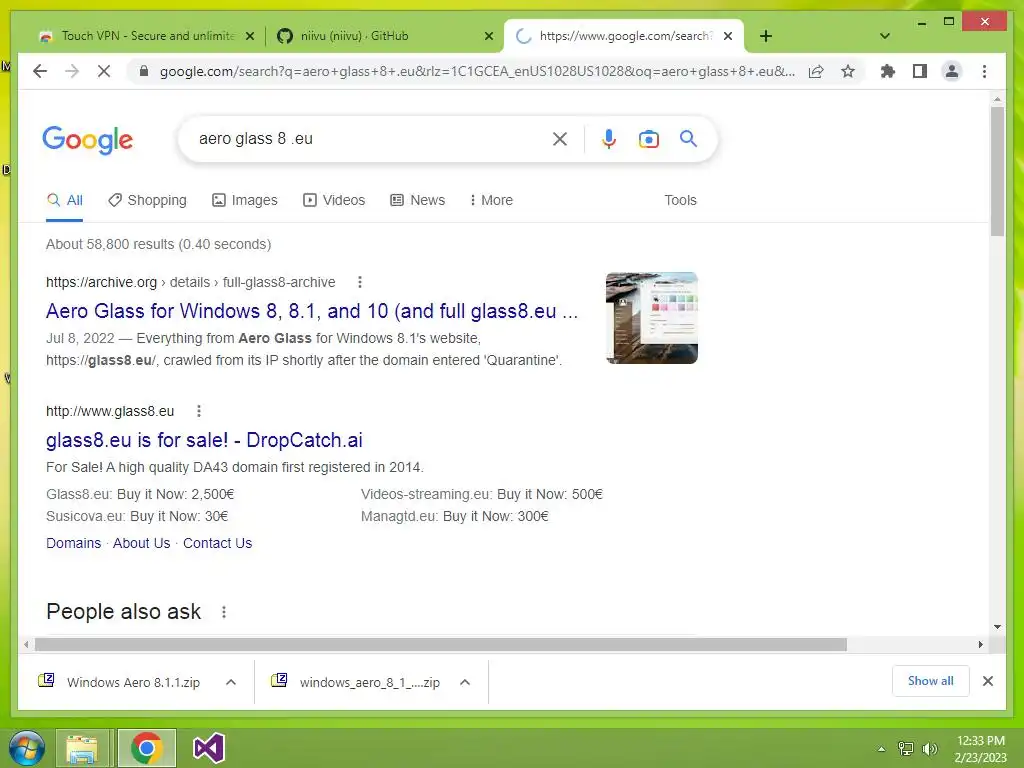Click the forward navigation arrow
The height and width of the screenshot is (768, 1024).
pyautogui.click(x=72, y=71)
